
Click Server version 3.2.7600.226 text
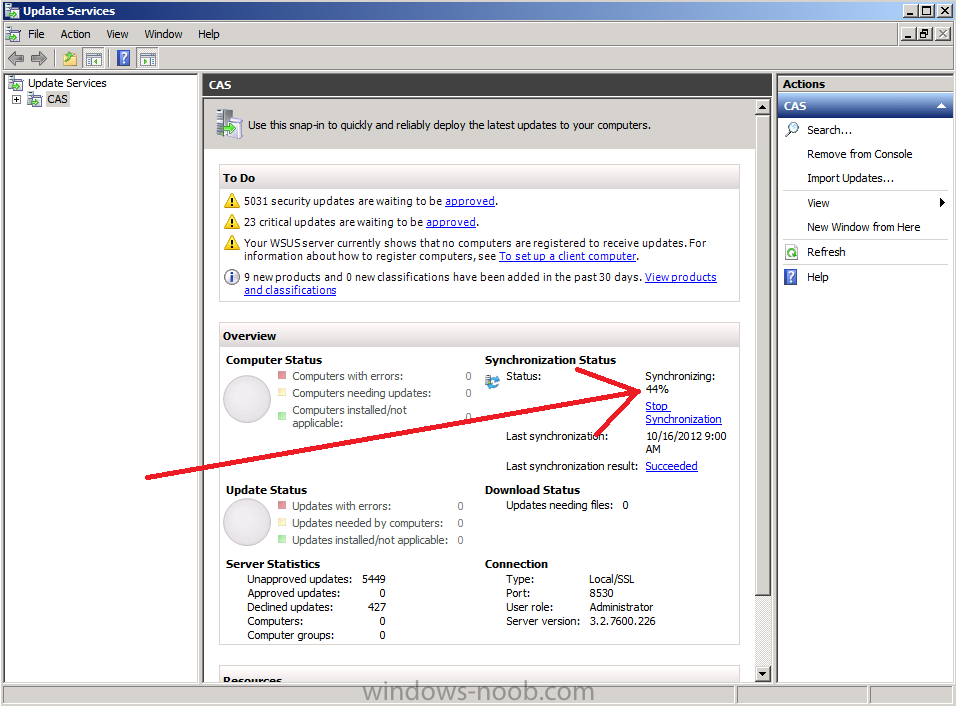[622, 621]
